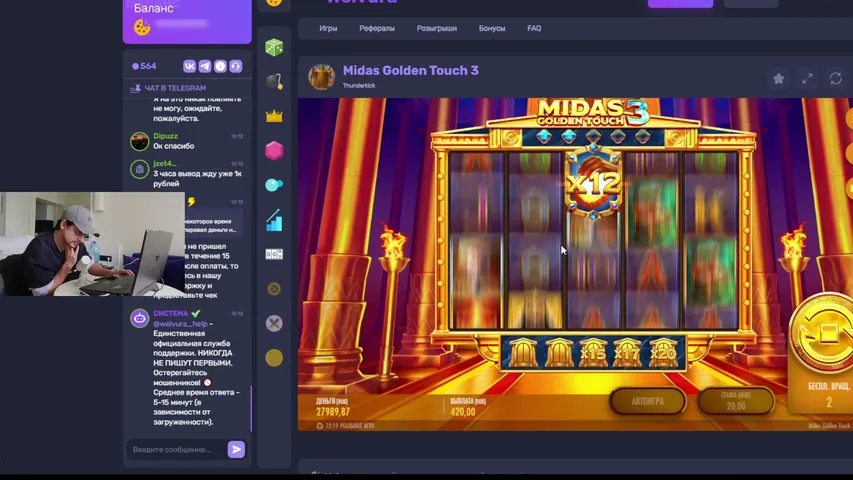Screen dimensions: 853x480
Task: Expand the game to fullscreen
Action: tap(807, 79)
